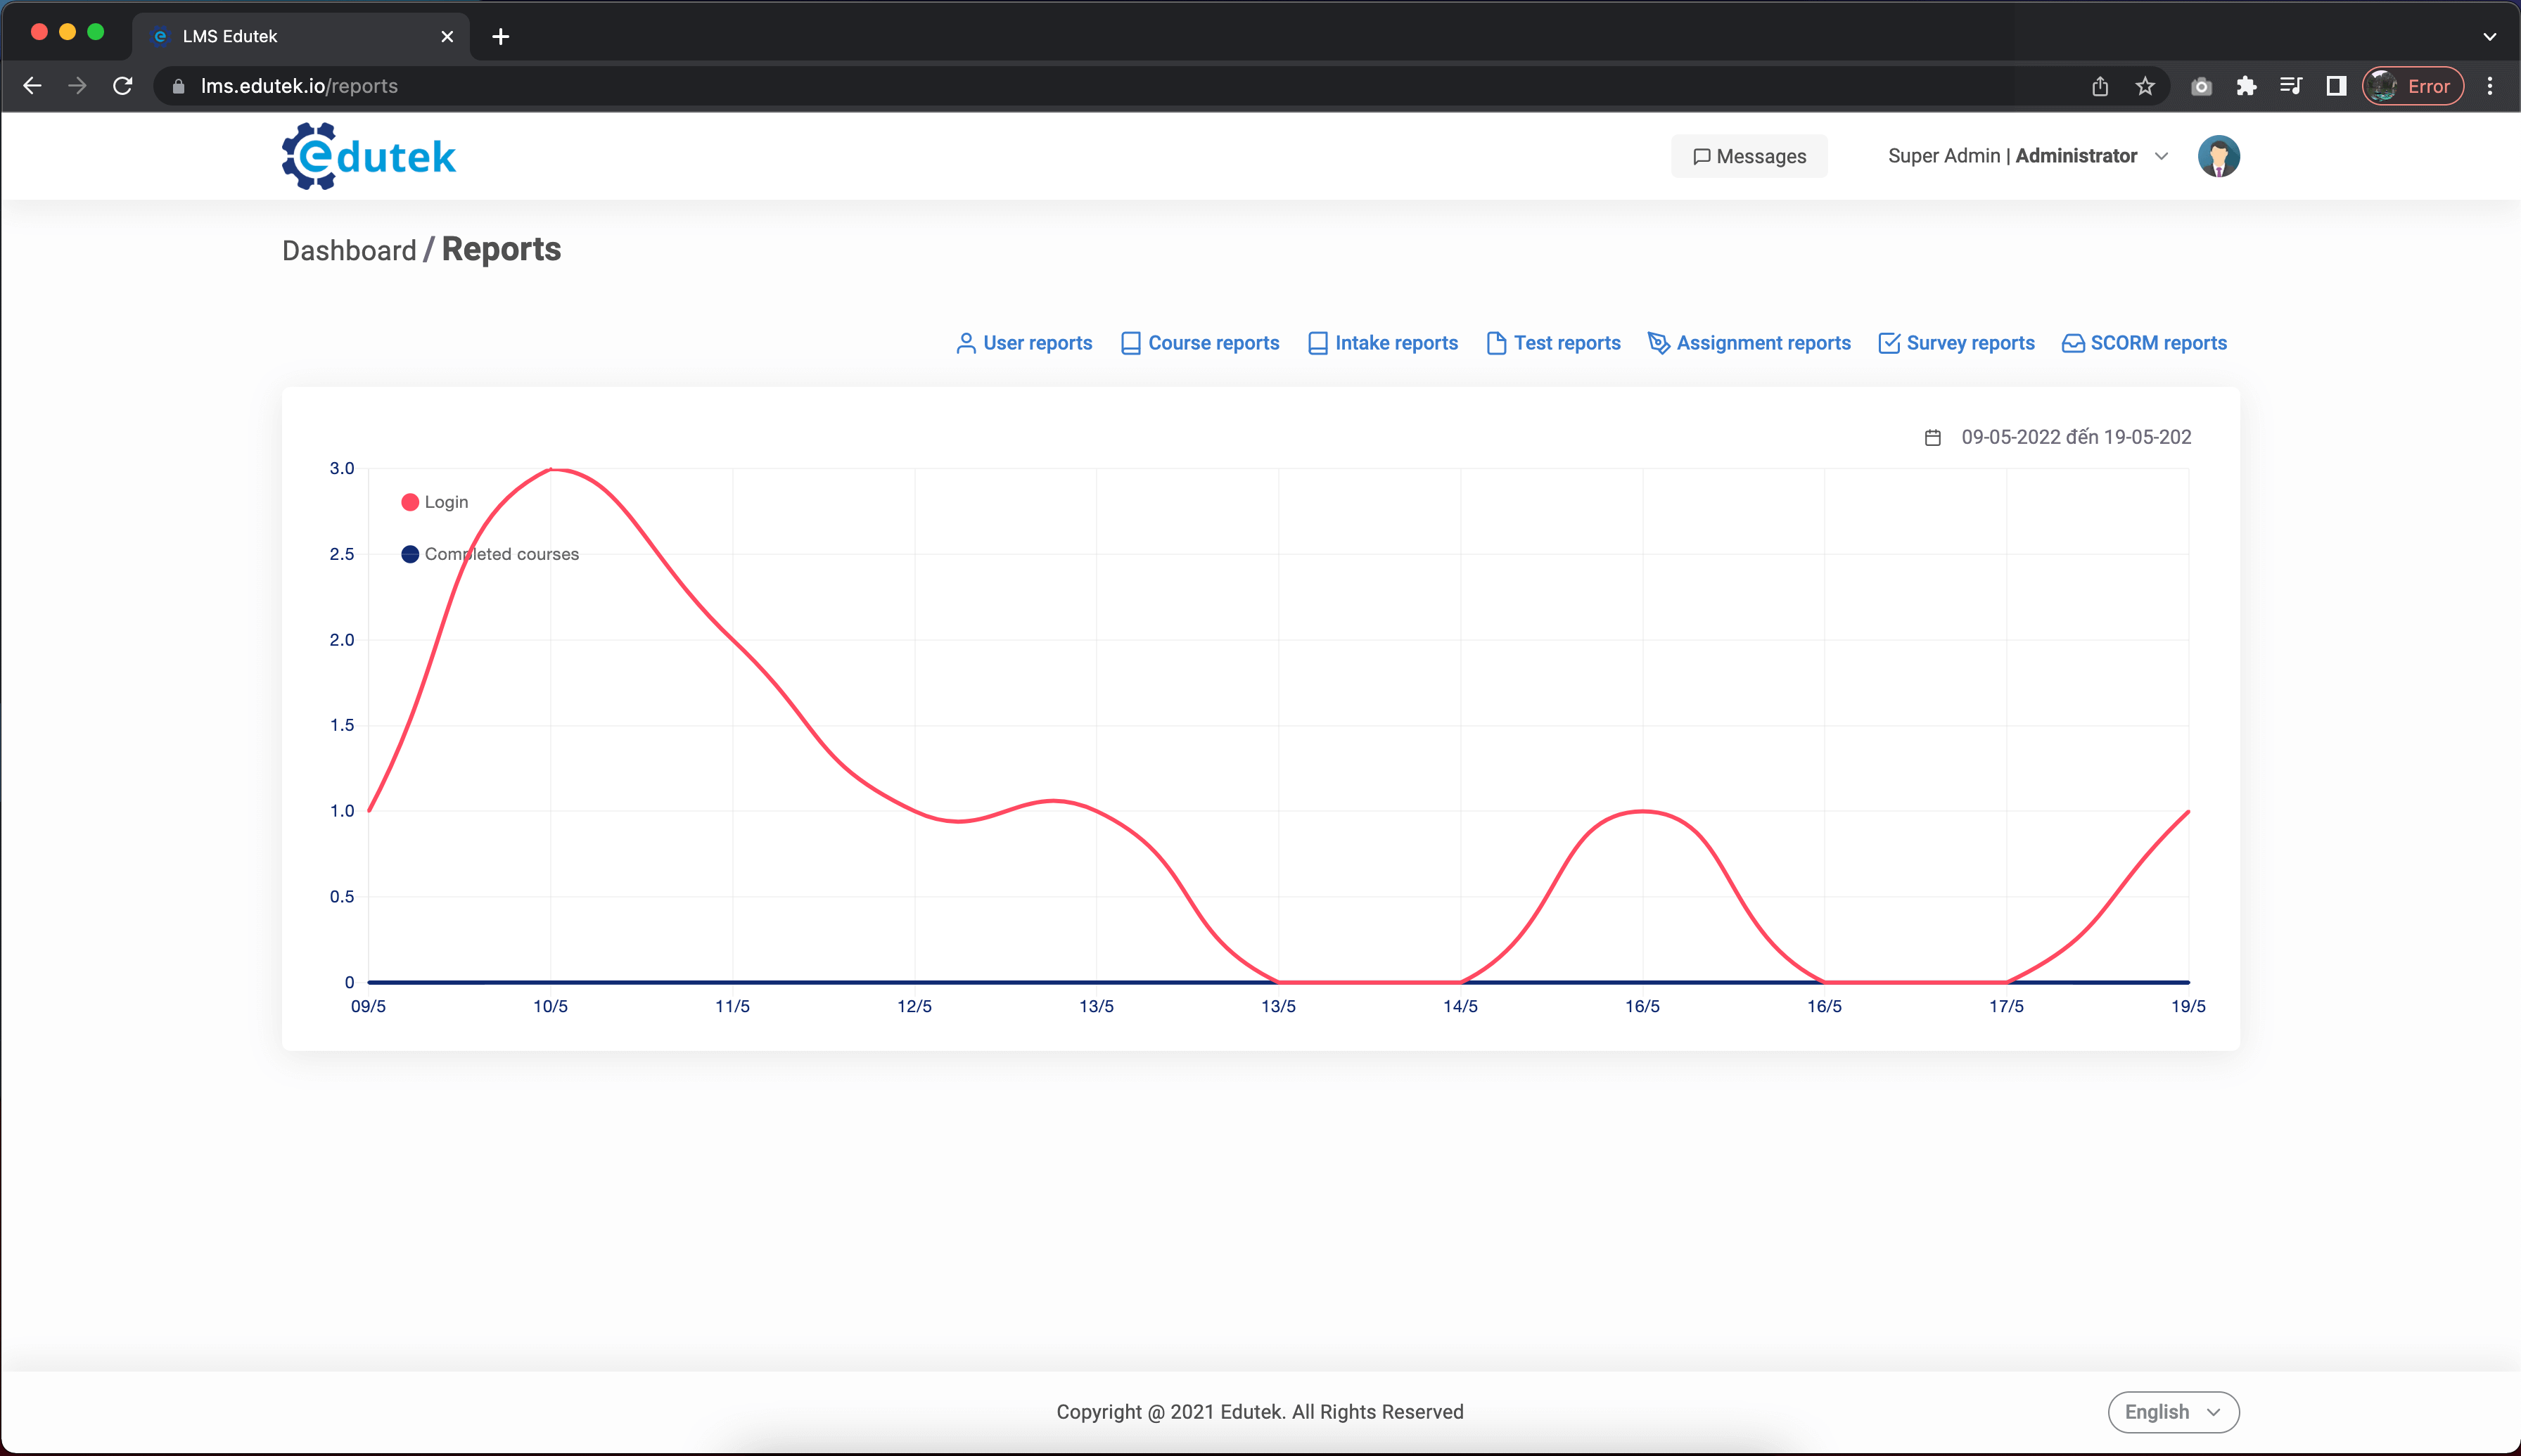This screenshot has height=1456, width=2521.
Task: Open User reports
Action: point(1024,343)
